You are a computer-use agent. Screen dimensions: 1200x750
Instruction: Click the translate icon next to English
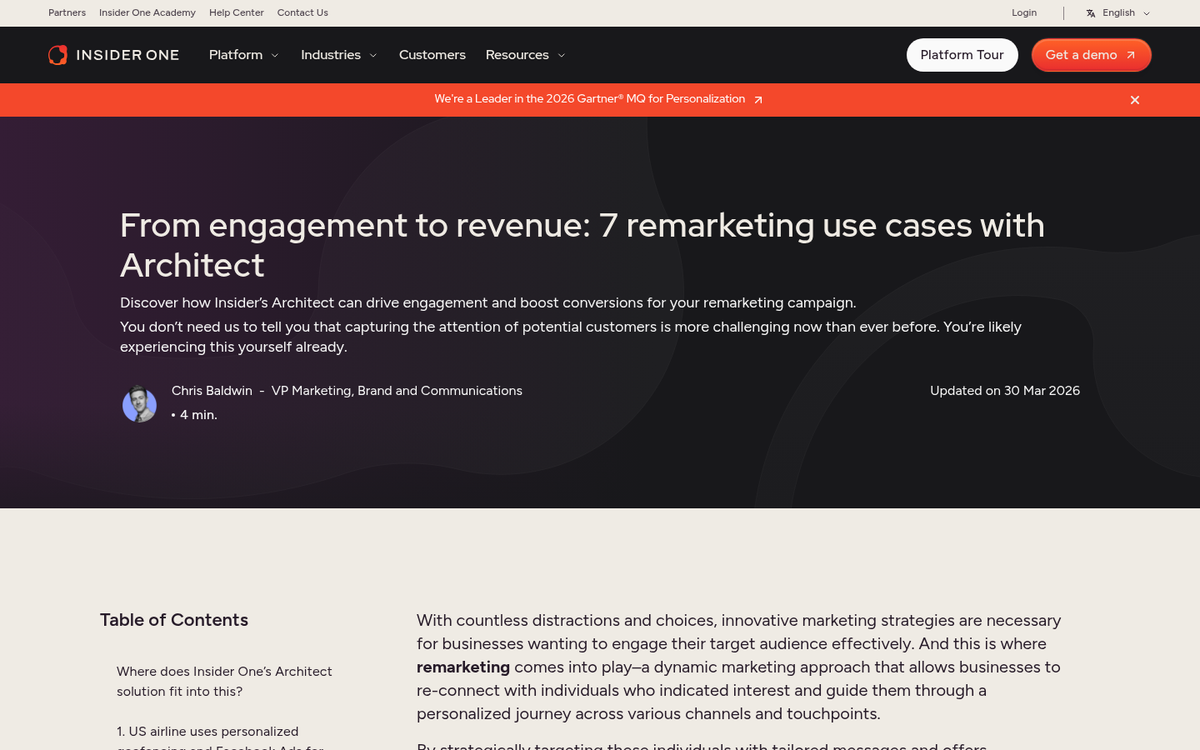pos(1089,12)
